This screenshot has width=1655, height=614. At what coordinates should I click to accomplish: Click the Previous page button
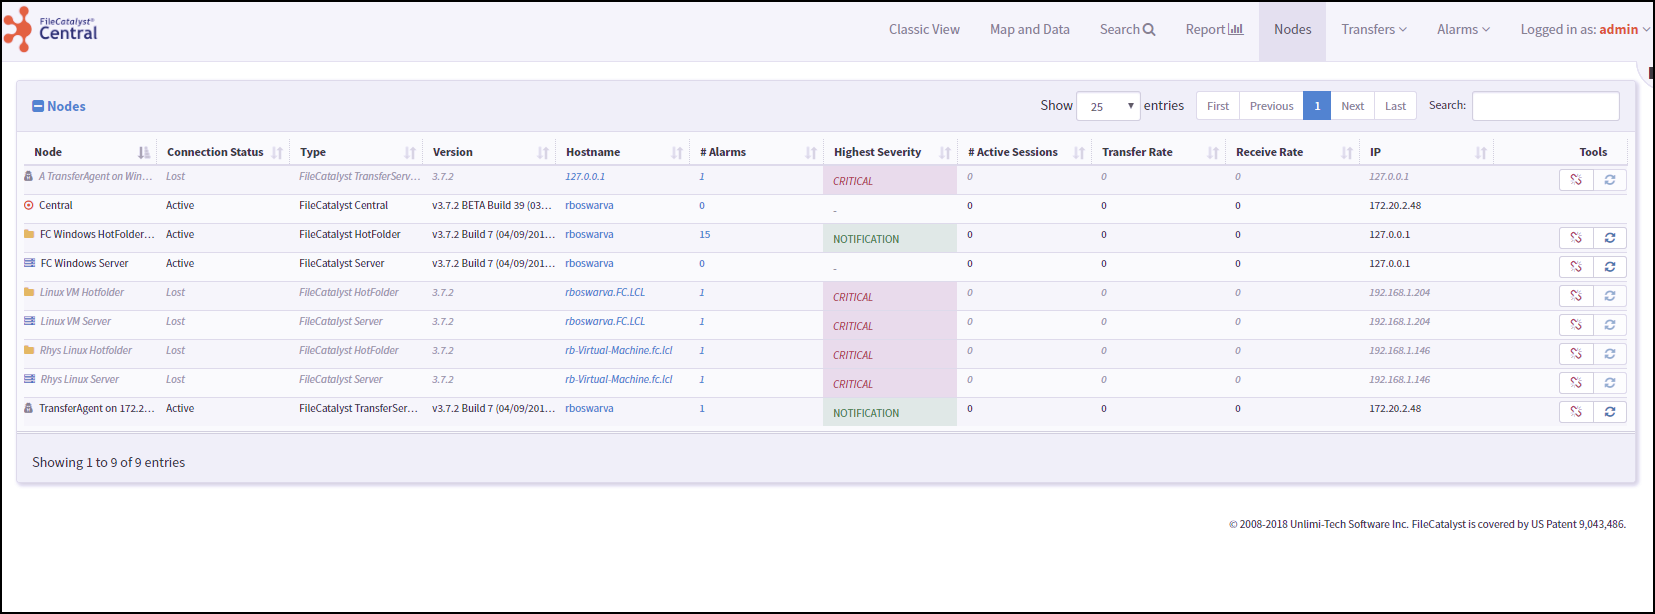coord(1271,106)
